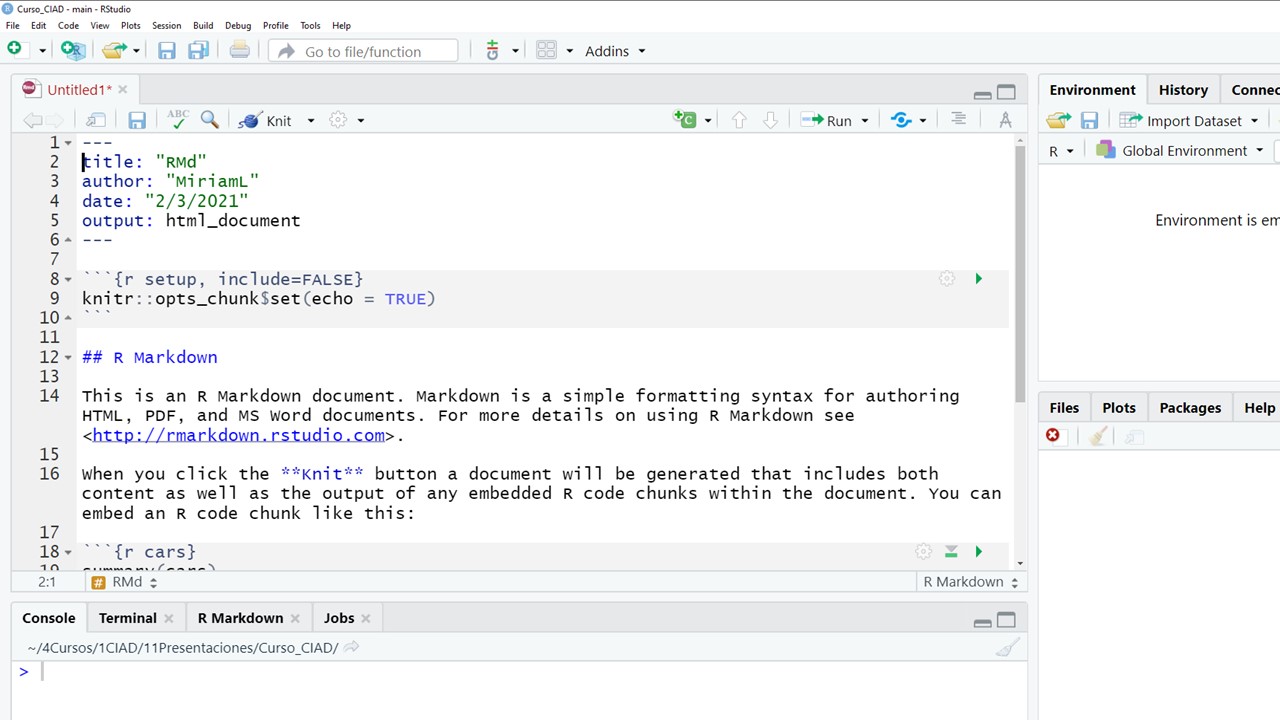Run spell check ABC icon
The width and height of the screenshot is (1280, 720).
(x=178, y=119)
